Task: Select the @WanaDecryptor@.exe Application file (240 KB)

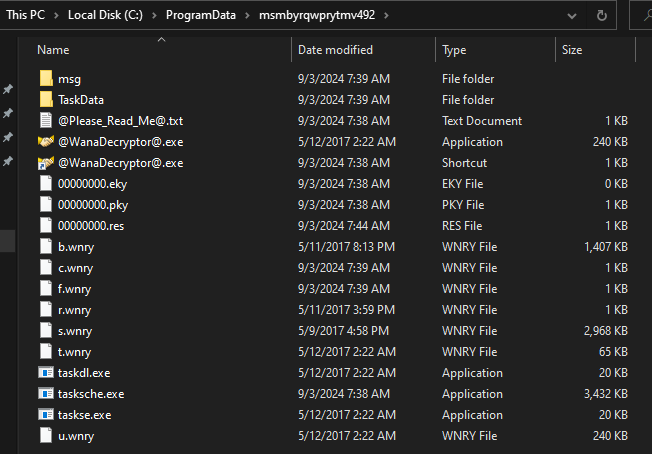Action: [120, 142]
